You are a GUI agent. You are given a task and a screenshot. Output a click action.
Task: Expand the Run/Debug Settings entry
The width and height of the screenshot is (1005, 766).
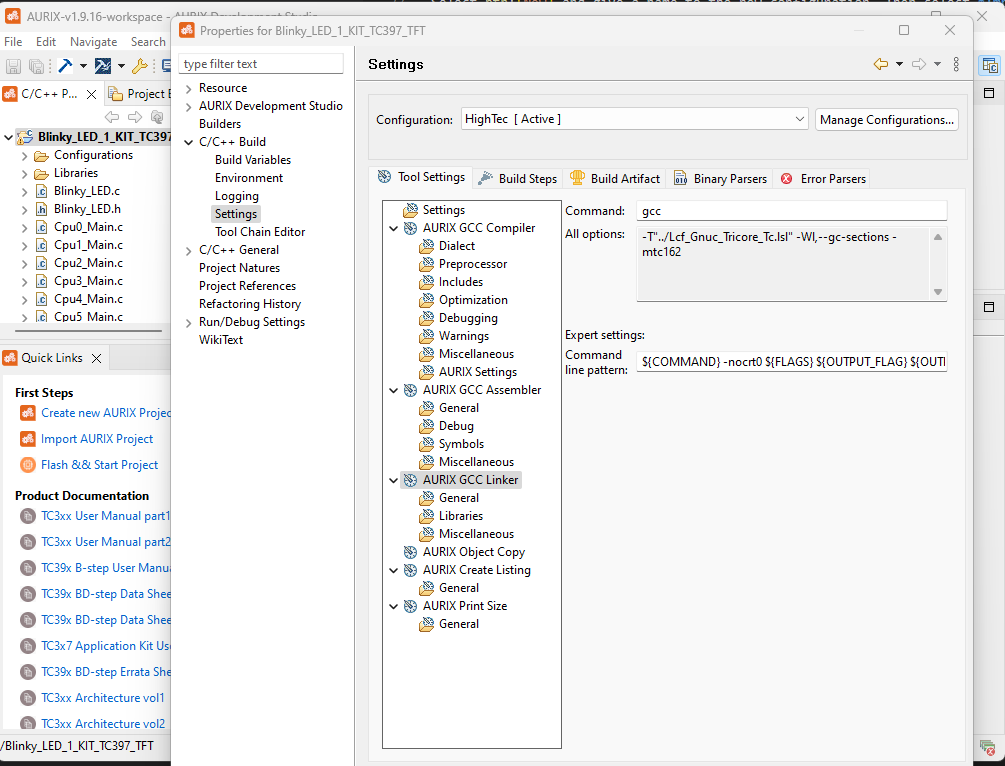pyautogui.click(x=189, y=322)
